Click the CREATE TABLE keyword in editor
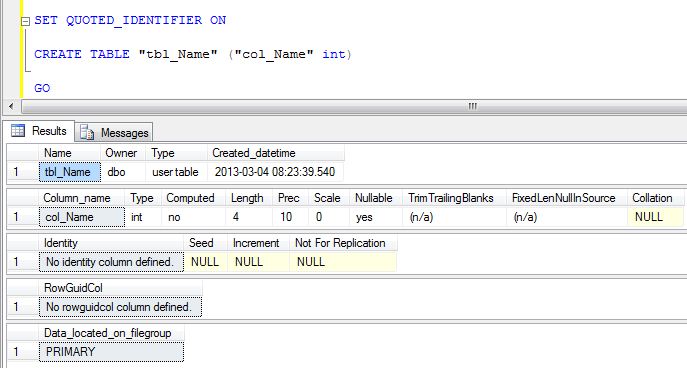 click(82, 54)
